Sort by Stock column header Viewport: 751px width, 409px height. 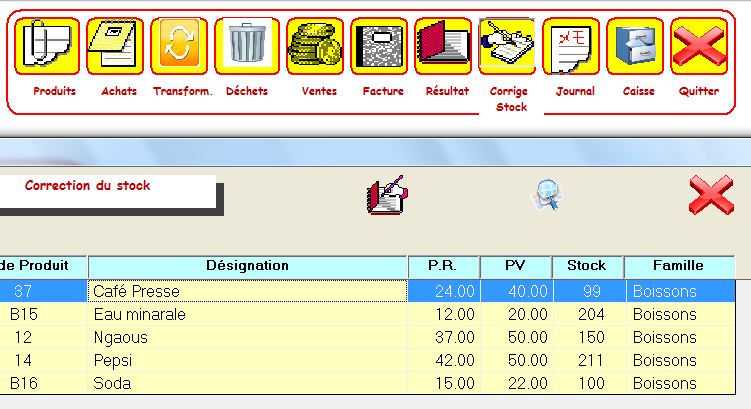588,266
